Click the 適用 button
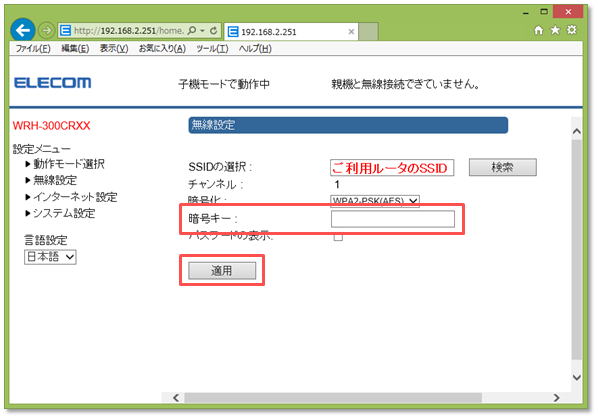 coord(222,270)
